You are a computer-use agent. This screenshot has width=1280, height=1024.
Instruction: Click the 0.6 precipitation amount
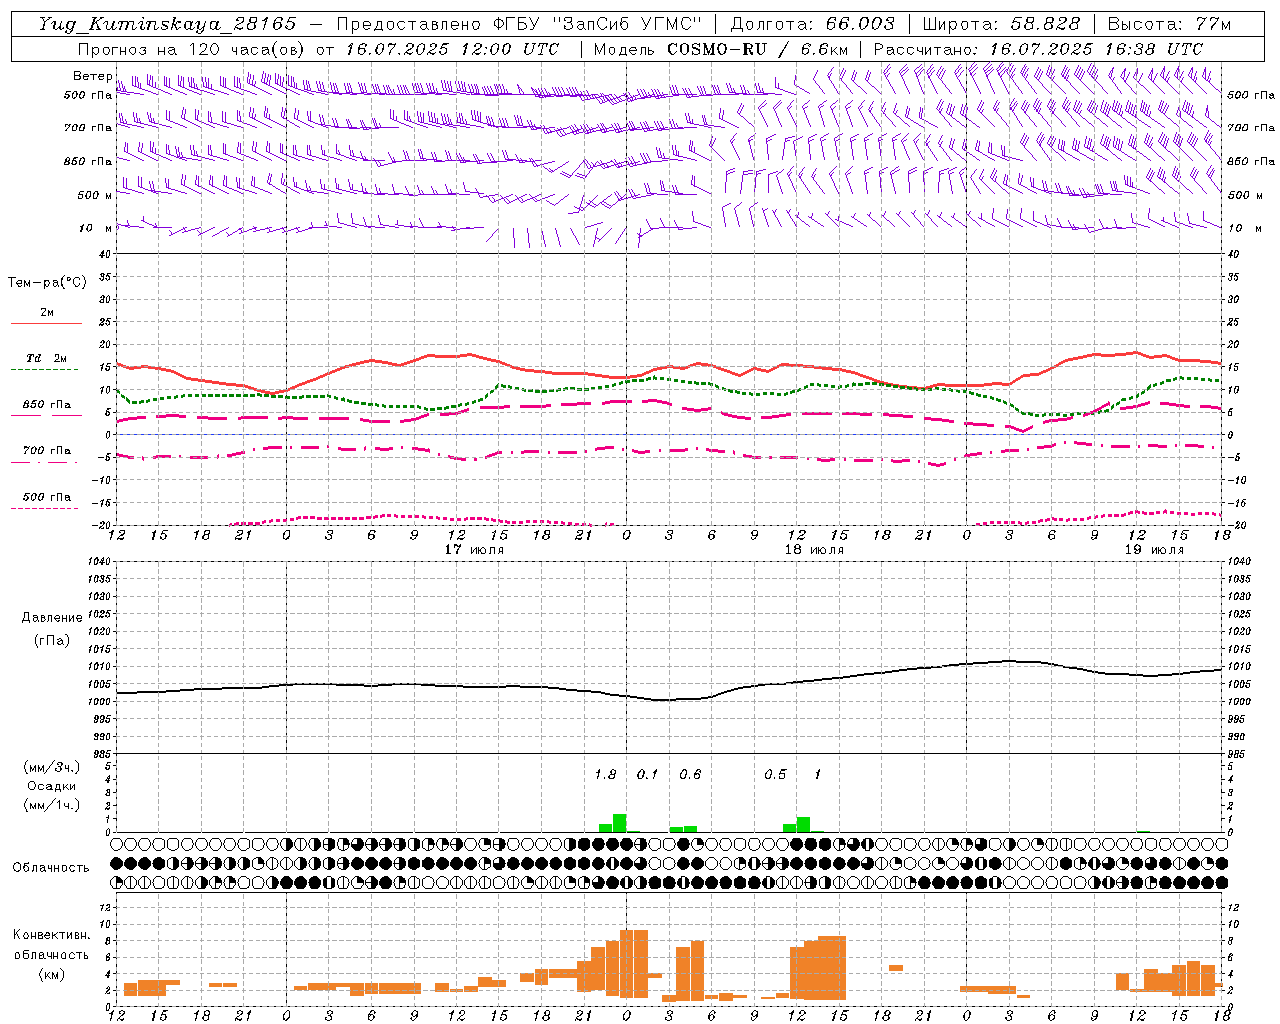click(690, 774)
